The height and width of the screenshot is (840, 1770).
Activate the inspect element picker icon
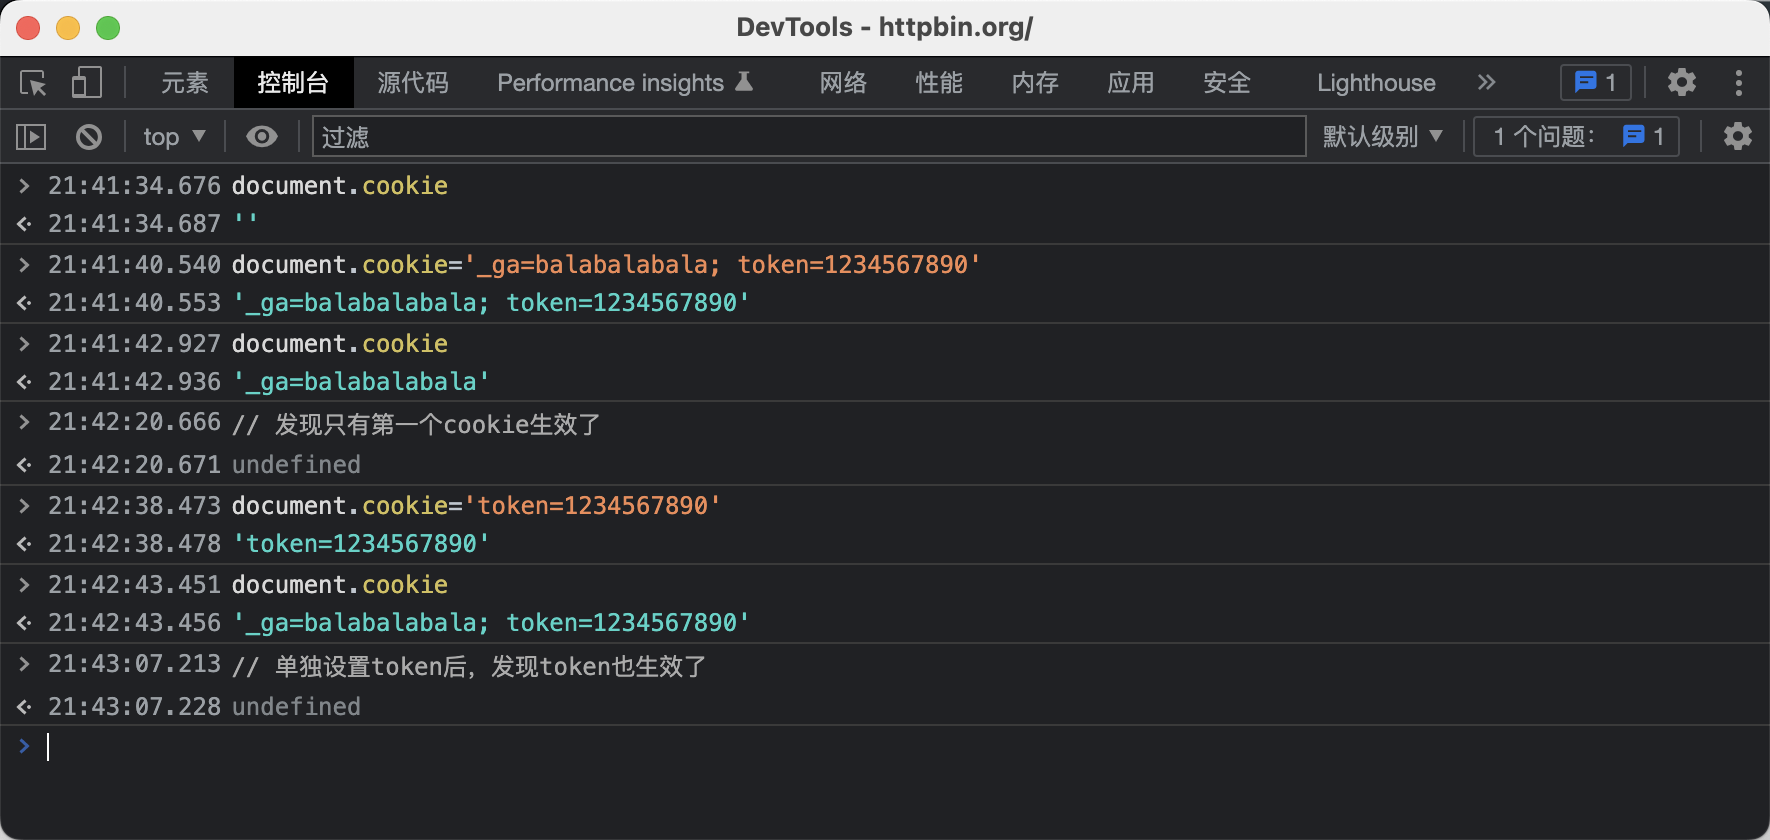point(33,83)
